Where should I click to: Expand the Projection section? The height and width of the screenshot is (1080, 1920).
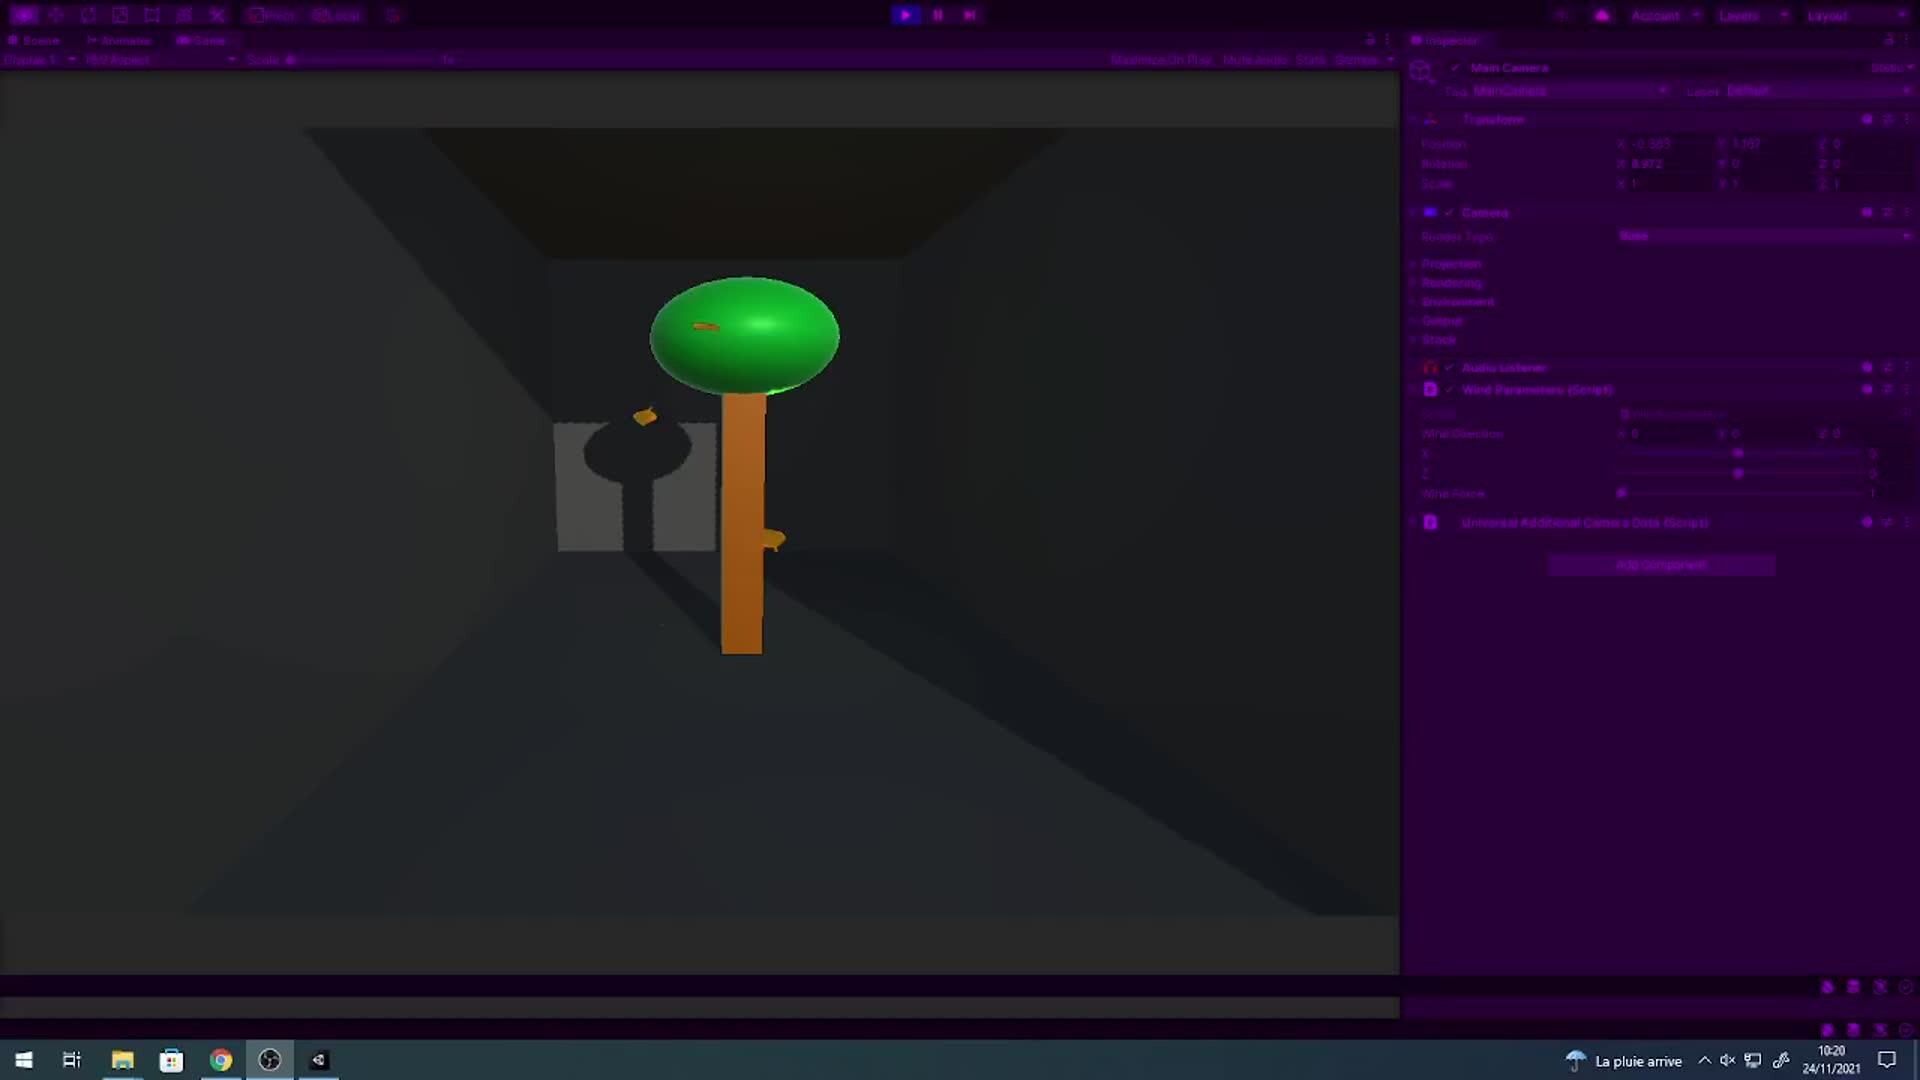(1451, 264)
